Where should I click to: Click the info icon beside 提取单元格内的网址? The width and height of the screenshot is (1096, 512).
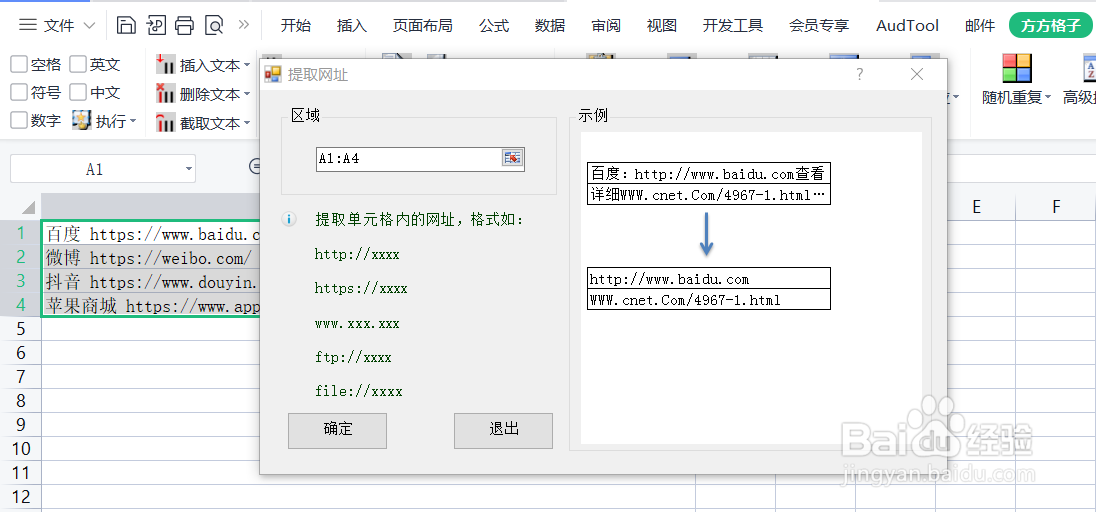point(289,220)
